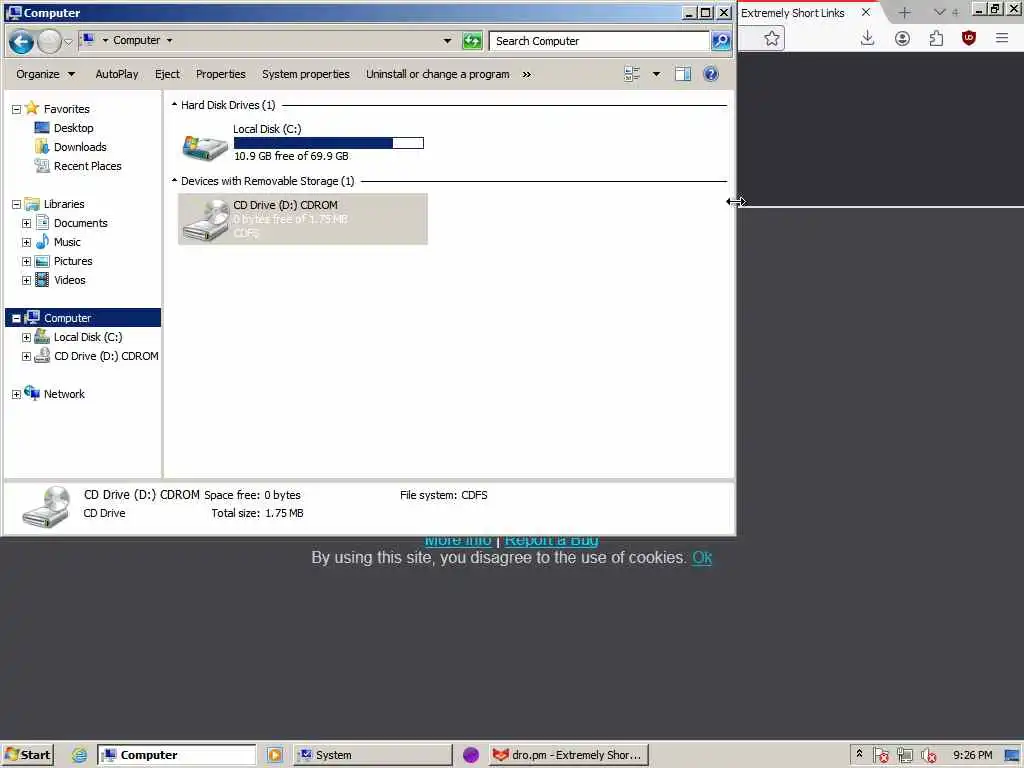The height and width of the screenshot is (768, 1024).
Task: Open System properties from the toolbar
Action: [306, 74]
